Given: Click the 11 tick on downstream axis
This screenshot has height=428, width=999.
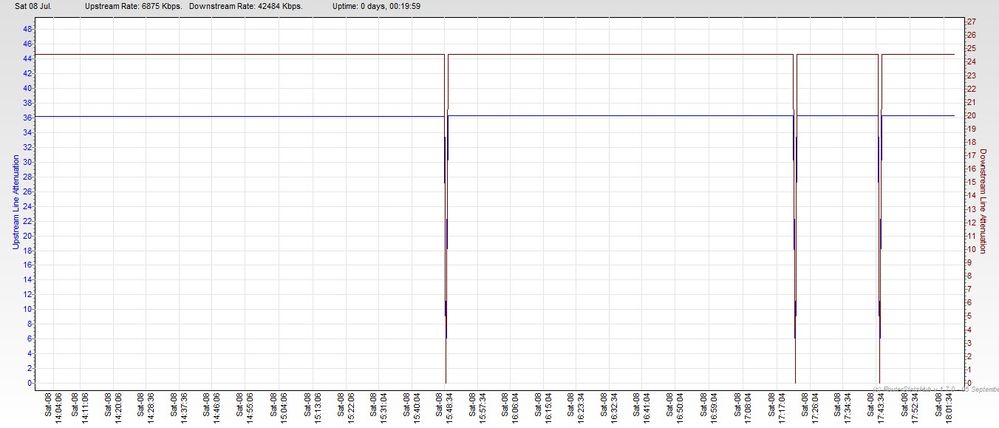Looking at the screenshot, I should [x=972, y=236].
